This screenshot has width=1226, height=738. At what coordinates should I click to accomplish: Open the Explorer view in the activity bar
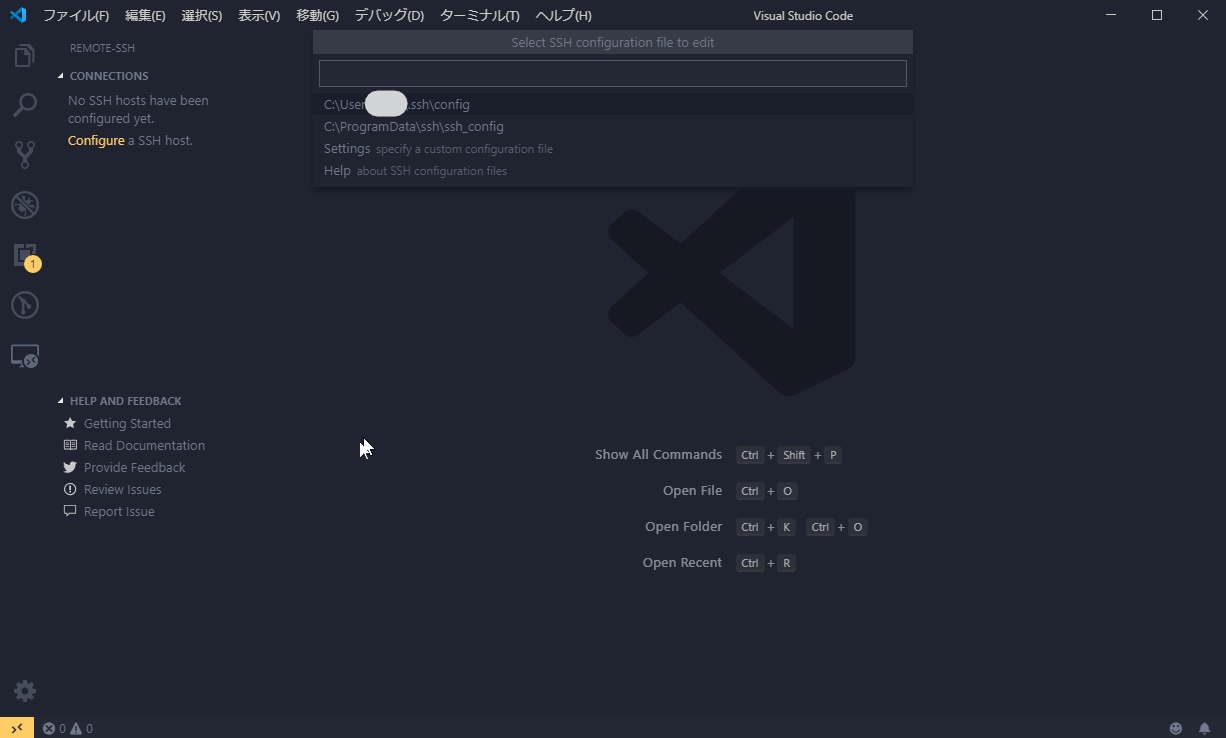click(x=24, y=55)
